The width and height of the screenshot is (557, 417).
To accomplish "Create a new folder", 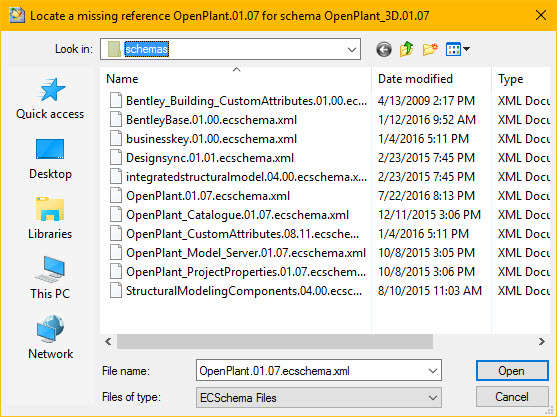I will click(430, 49).
